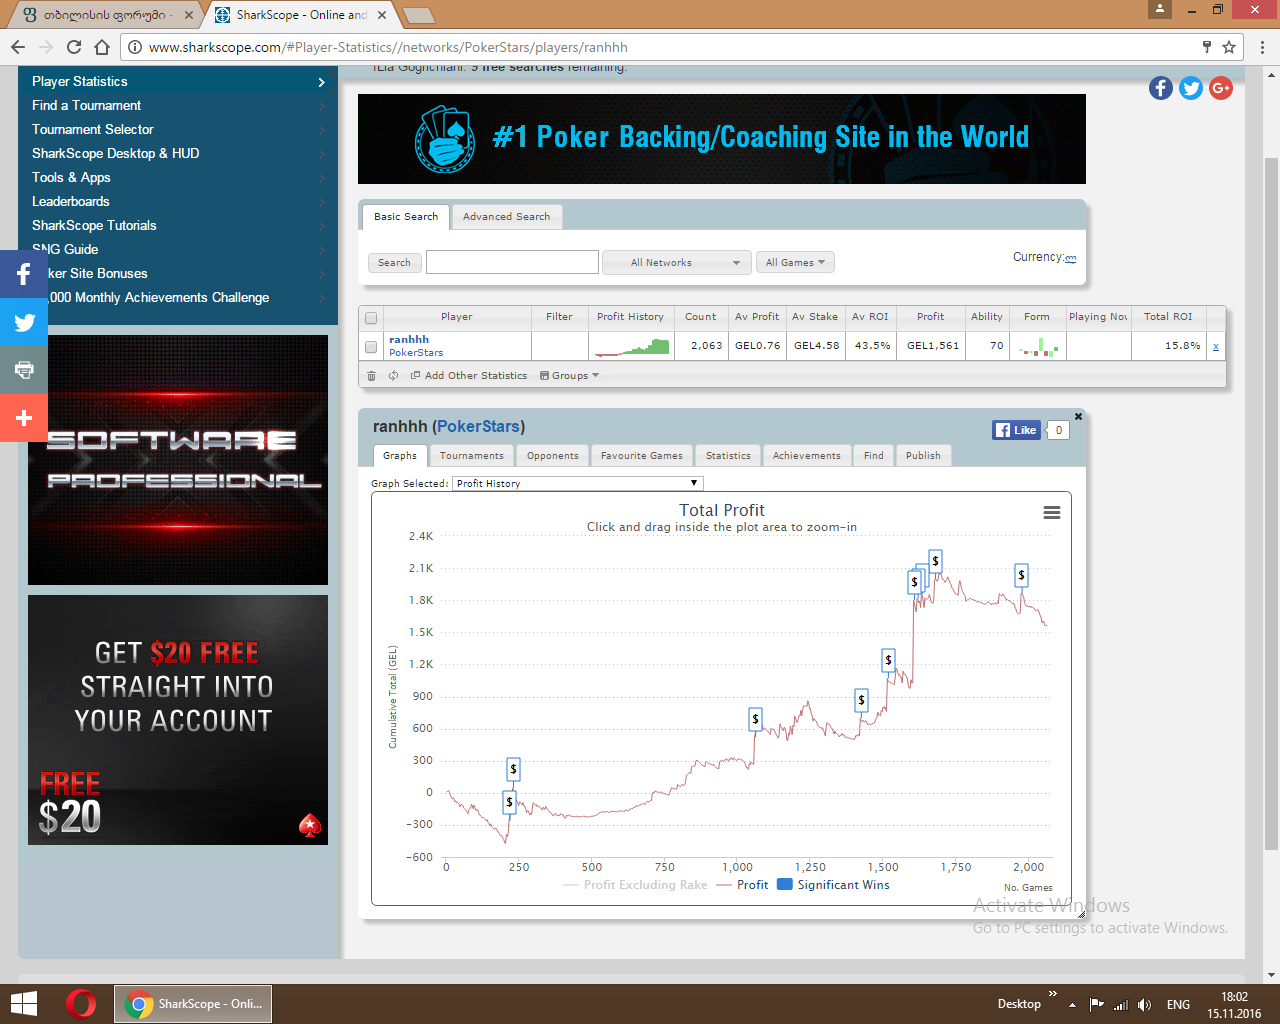The height and width of the screenshot is (1024, 1280).
Task: Open the Tournaments tab
Action: click(x=472, y=456)
